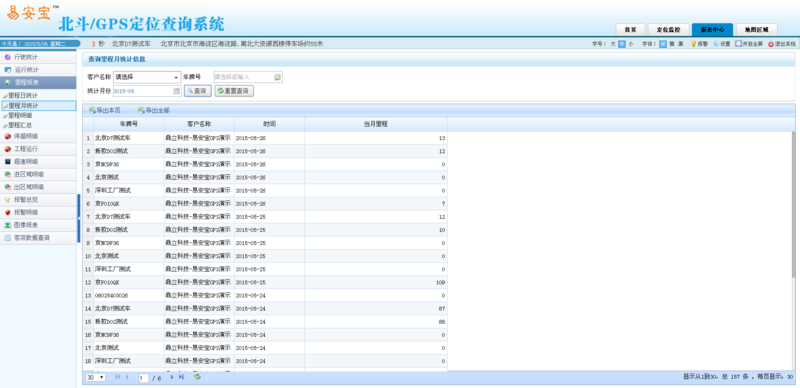Open 超速明细 in the sidebar

[38, 162]
